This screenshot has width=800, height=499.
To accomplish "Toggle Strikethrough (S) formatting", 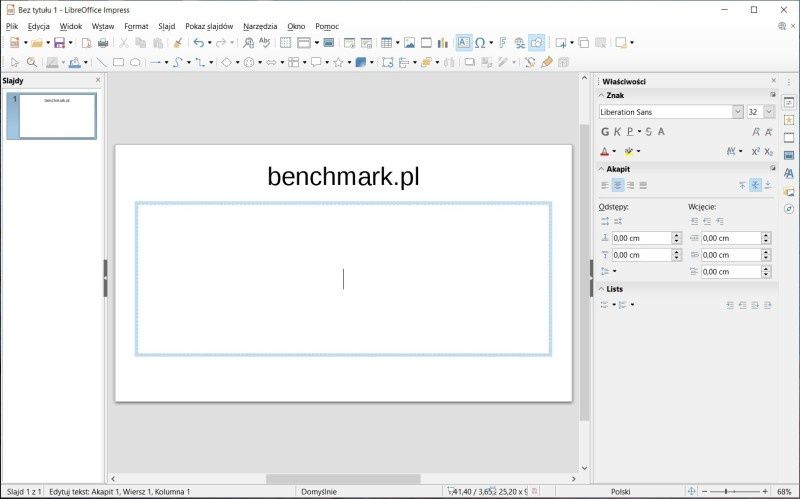I will point(648,132).
